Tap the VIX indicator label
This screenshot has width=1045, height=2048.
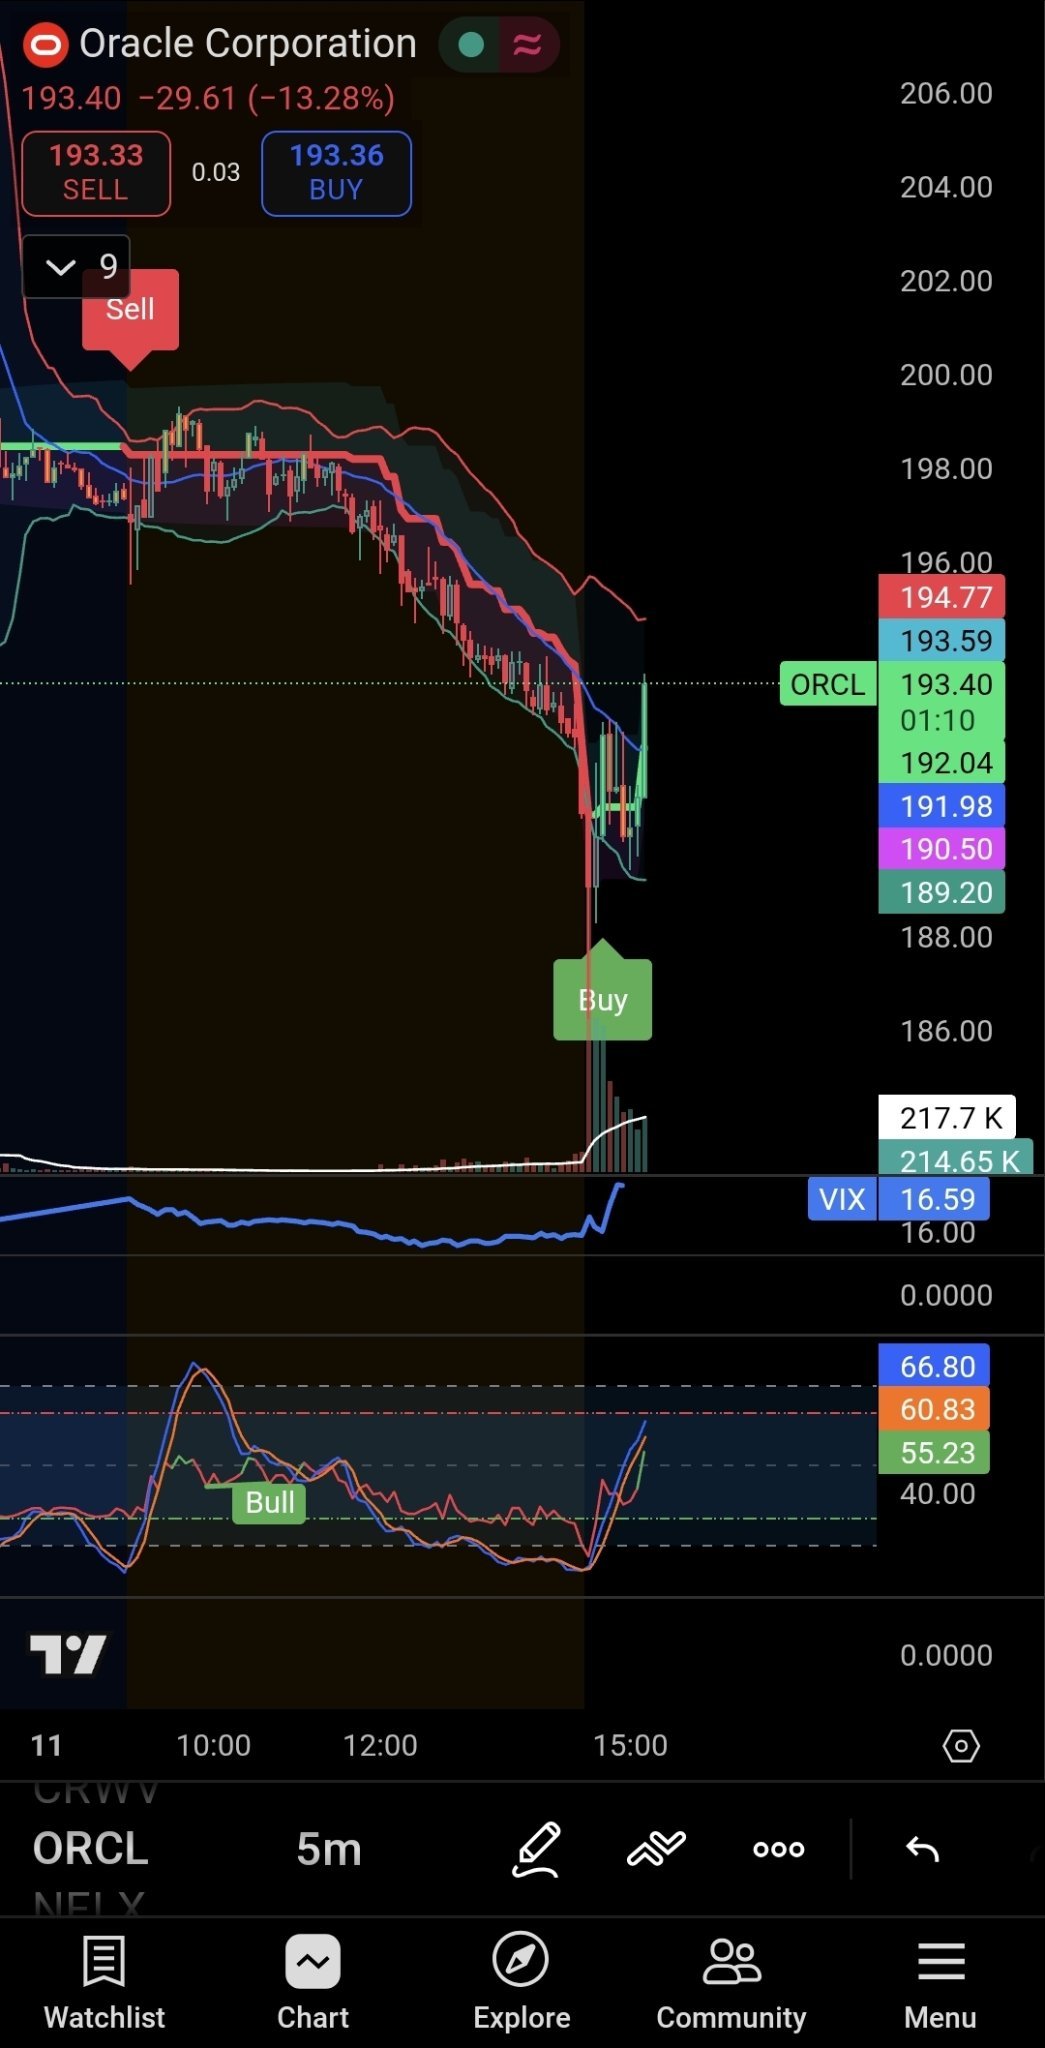[x=841, y=1199]
